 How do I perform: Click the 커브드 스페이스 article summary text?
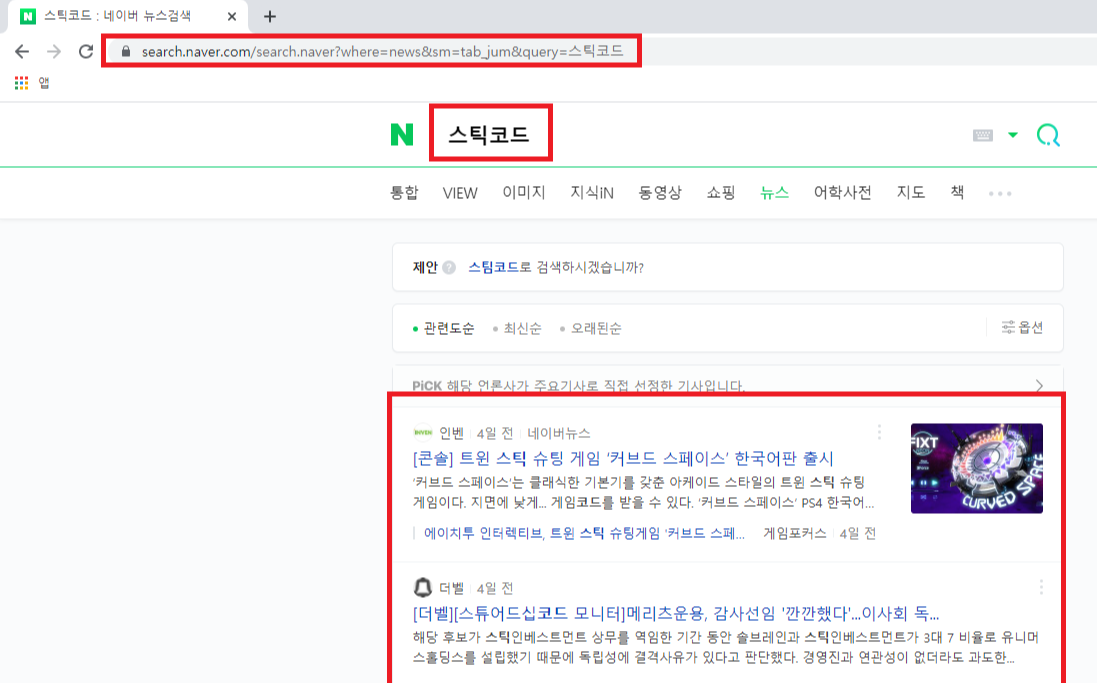644,493
